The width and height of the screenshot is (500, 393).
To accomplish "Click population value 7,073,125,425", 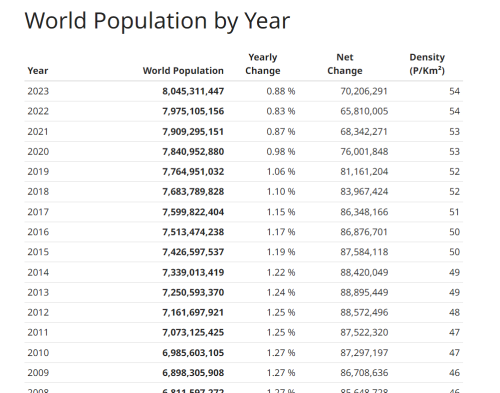I will pyautogui.click(x=193, y=333).
